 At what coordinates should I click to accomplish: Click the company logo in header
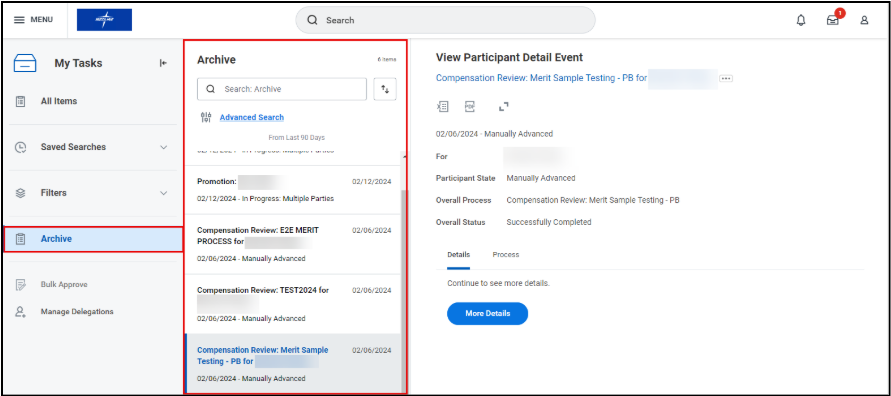pyautogui.click(x=105, y=20)
